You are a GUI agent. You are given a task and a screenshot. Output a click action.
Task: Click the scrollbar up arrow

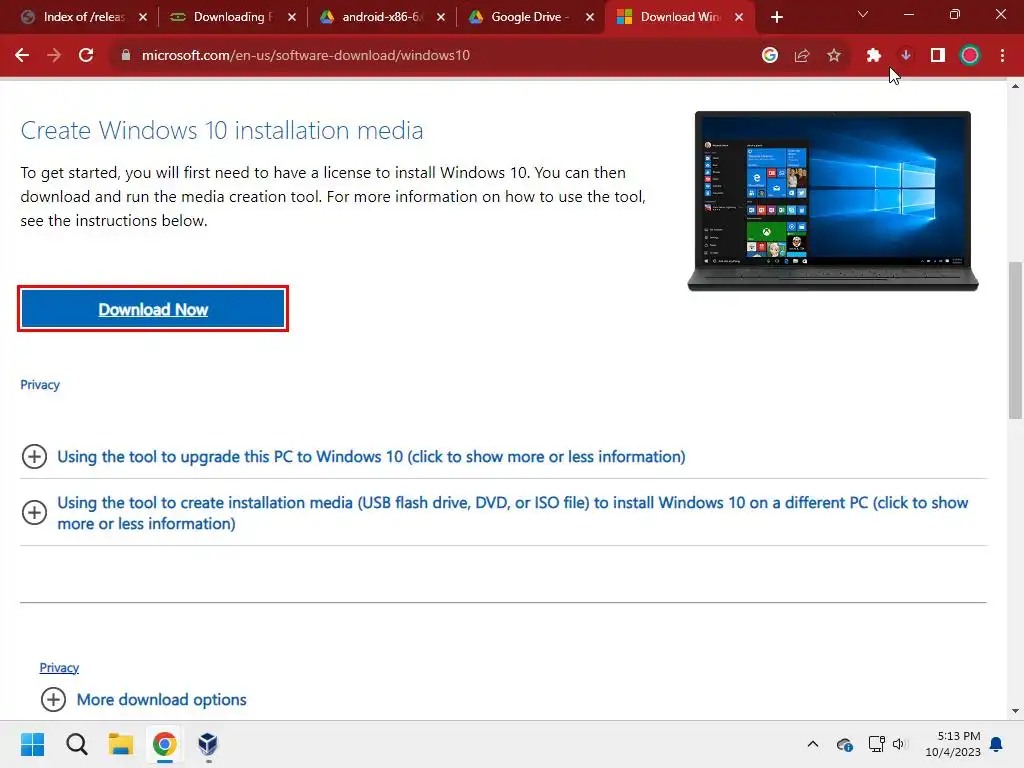[1015, 86]
